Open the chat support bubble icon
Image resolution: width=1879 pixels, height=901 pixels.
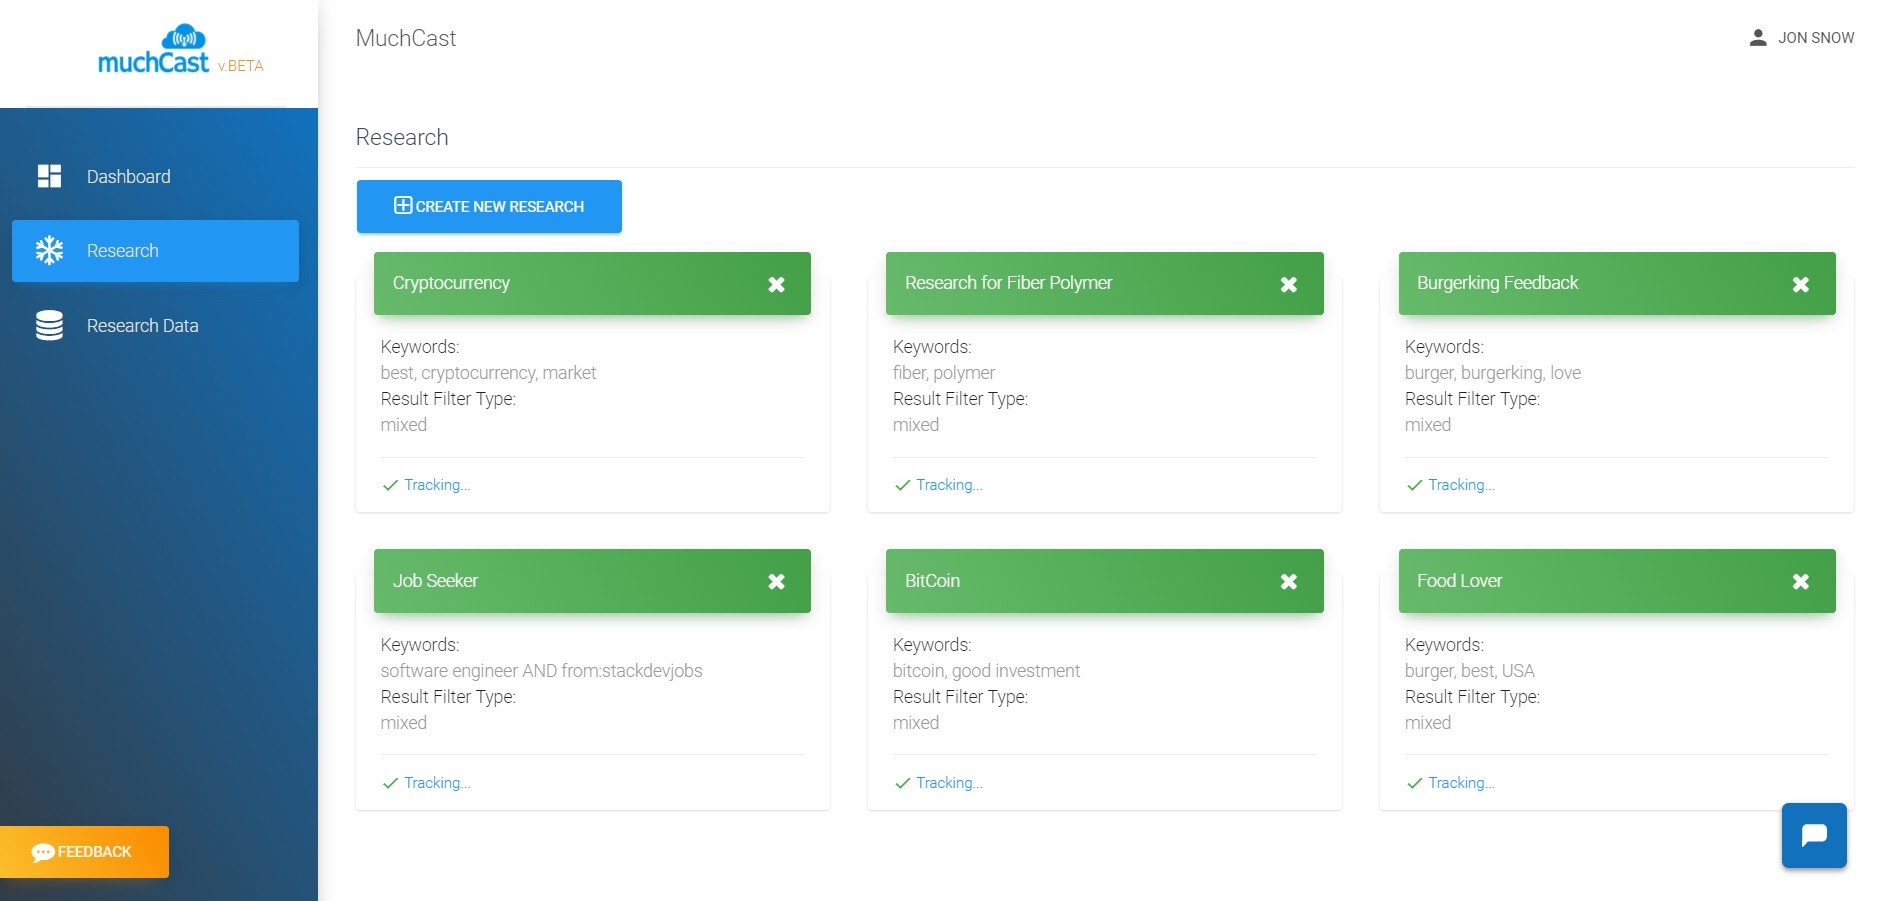pyautogui.click(x=1813, y=835)
